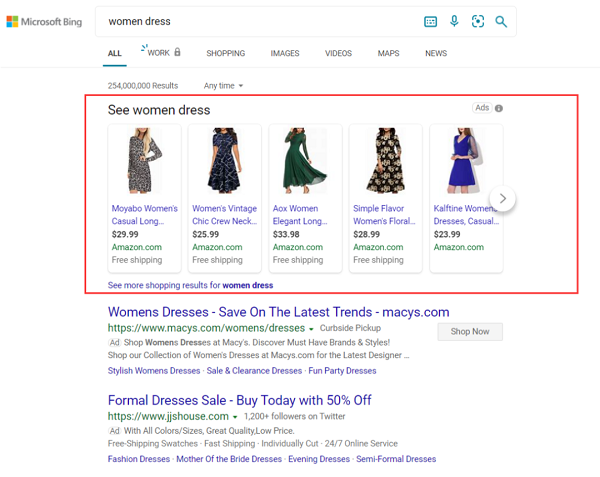600x477 pixels.
Task: Open Aox Women Elegant Long link
Action: (300, 215)
